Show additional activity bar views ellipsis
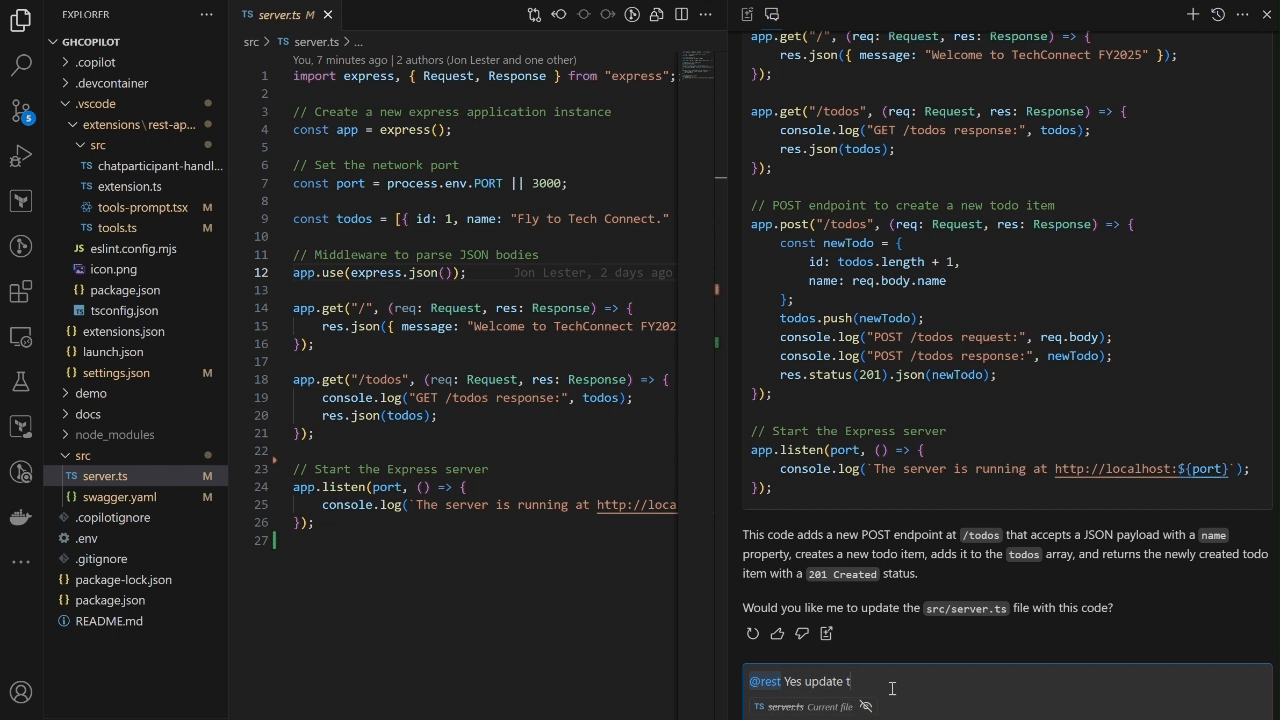This screenshot has height=720, width=1280. (21, 562)
